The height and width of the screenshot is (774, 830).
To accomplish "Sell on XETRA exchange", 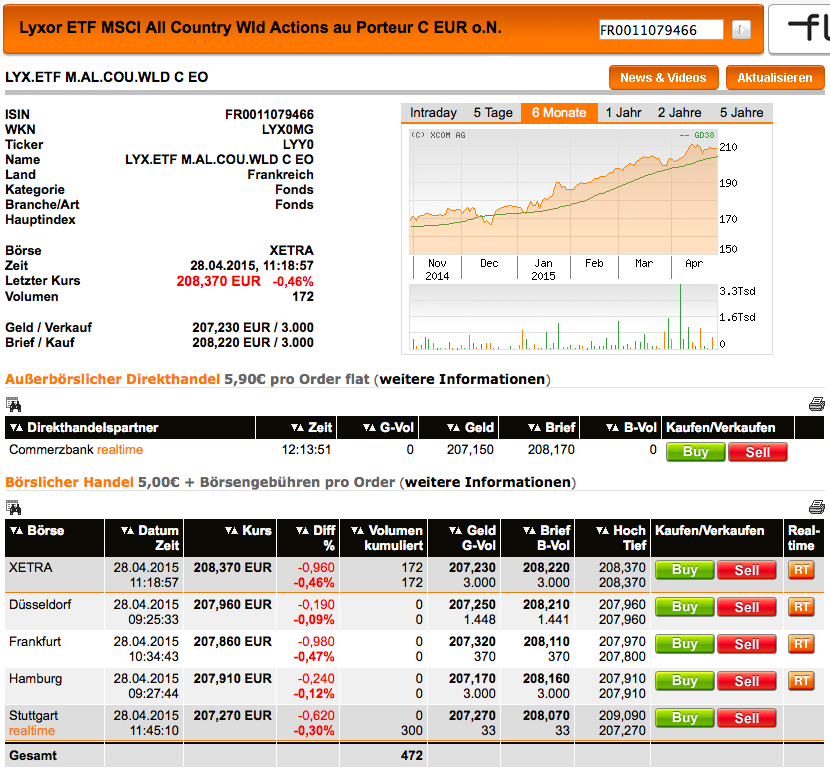I will click(x=746, y=570).
